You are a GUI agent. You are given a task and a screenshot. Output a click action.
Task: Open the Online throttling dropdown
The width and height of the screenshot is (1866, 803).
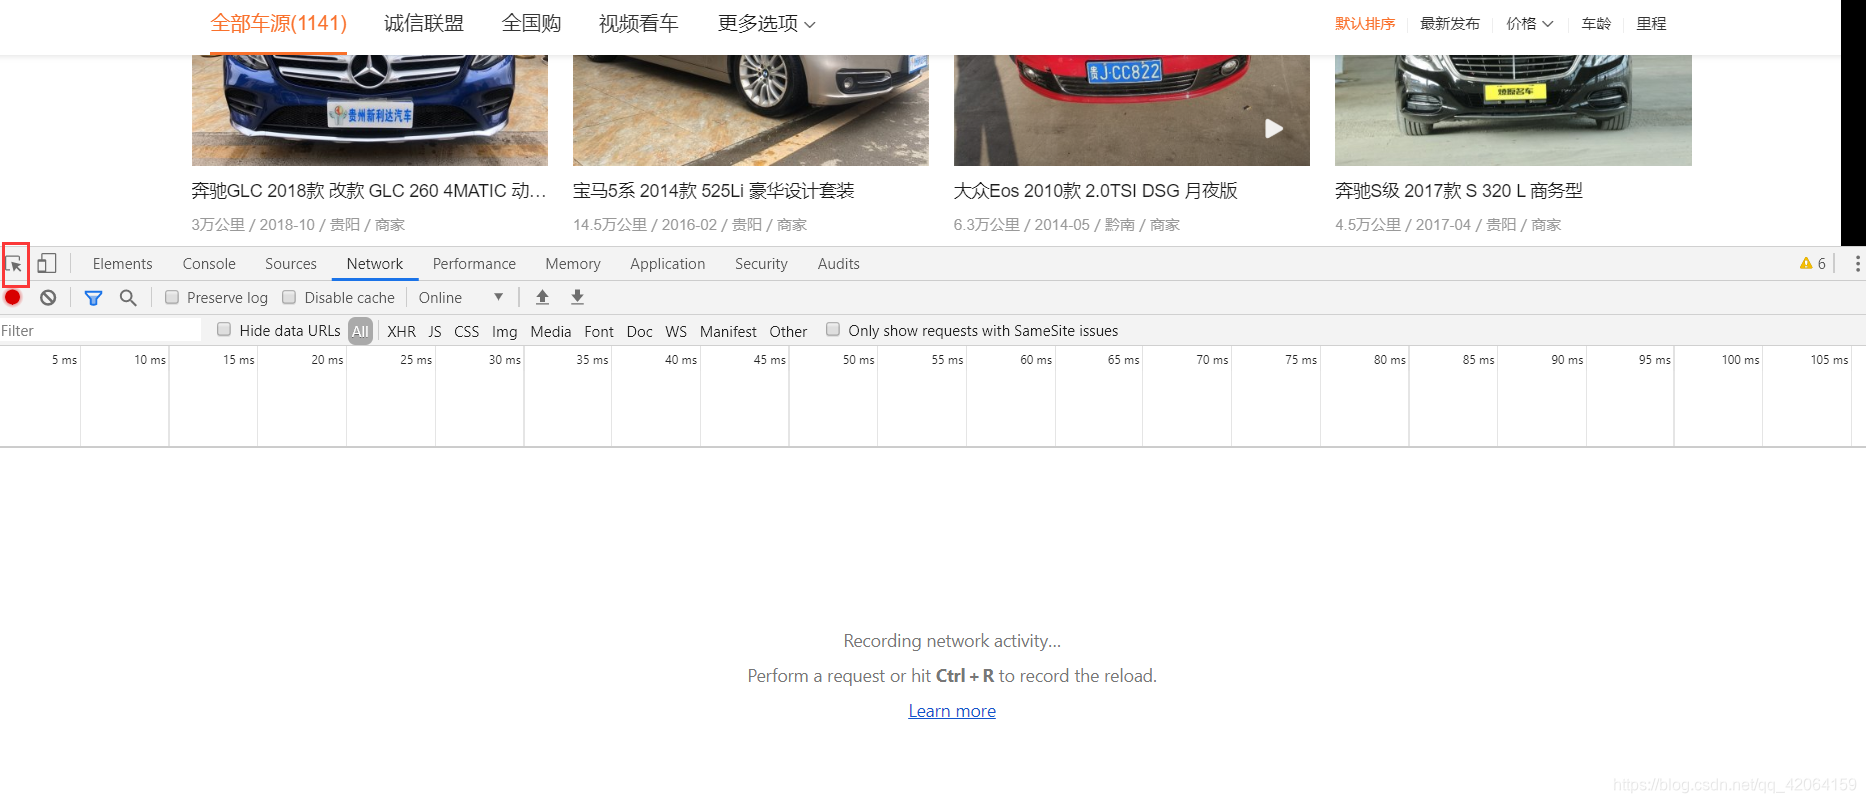[461, 297]
